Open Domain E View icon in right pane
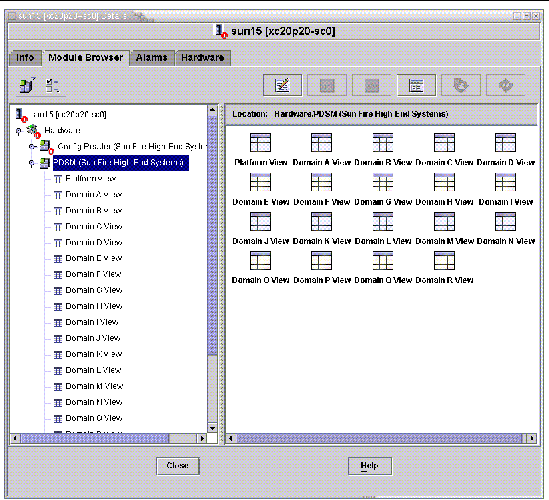The image size is (549, 500). [260, 182]
